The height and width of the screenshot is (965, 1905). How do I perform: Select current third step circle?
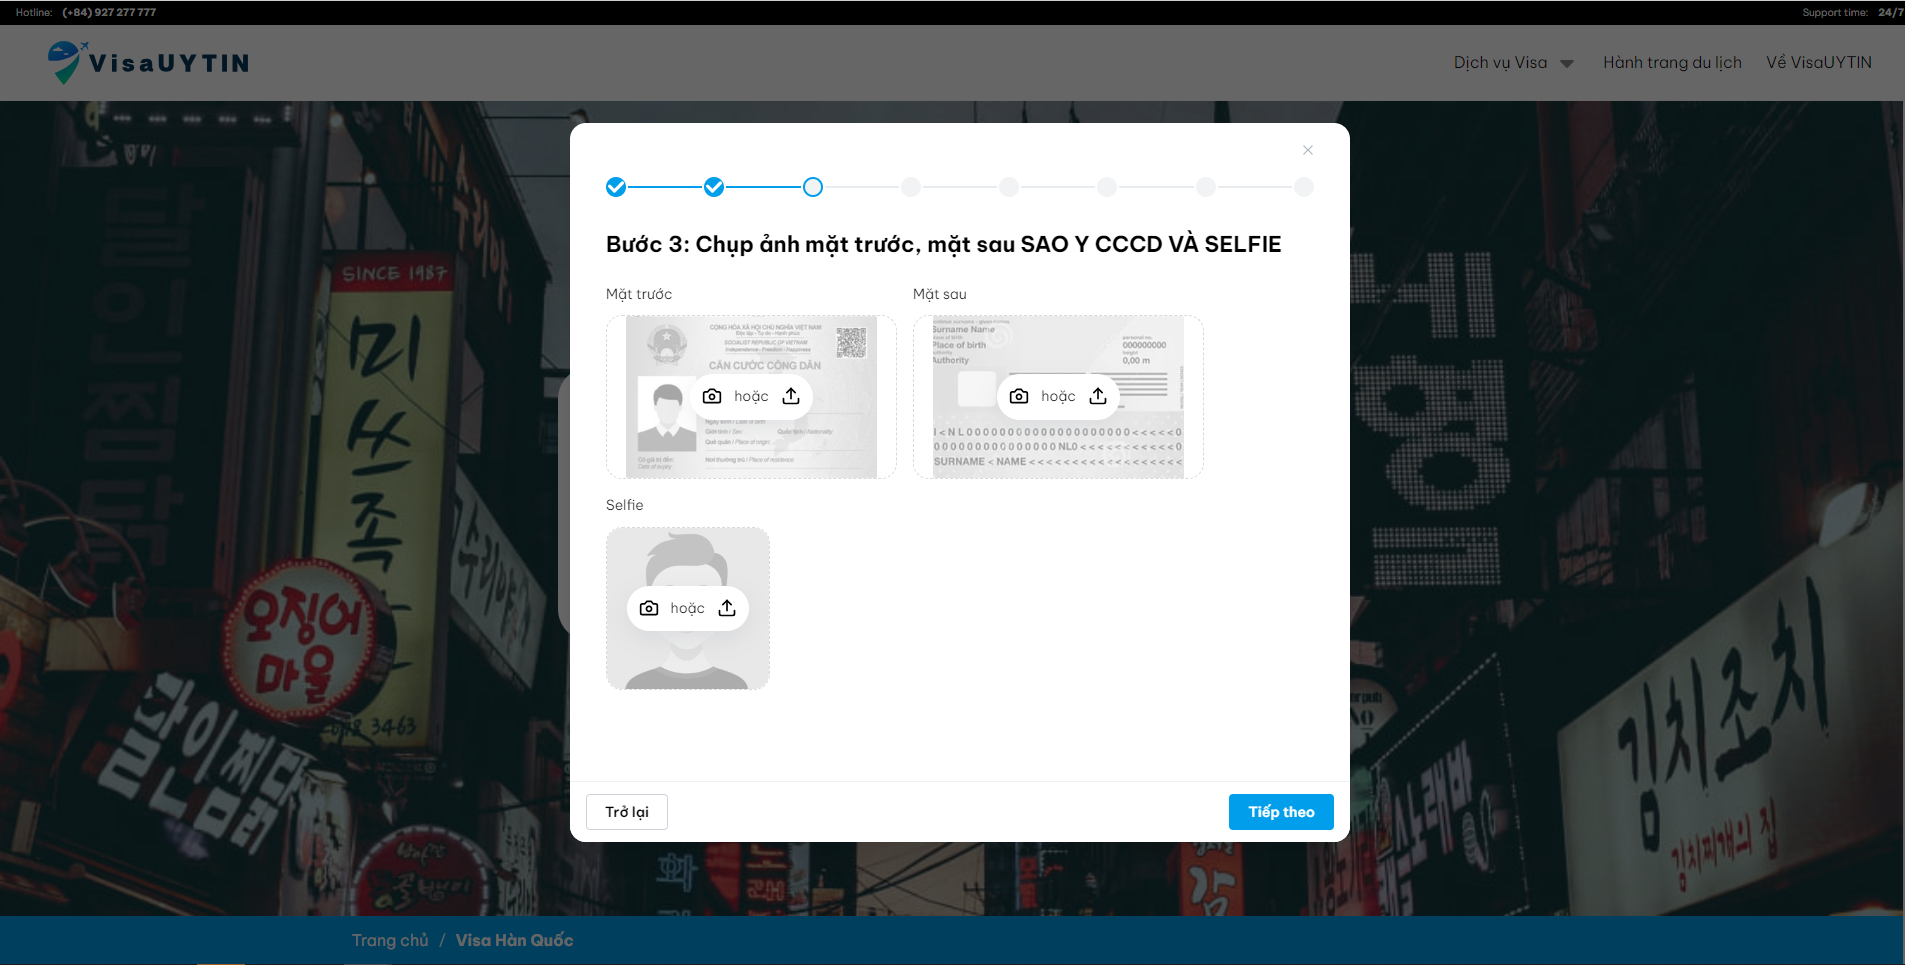coord(813,187)
